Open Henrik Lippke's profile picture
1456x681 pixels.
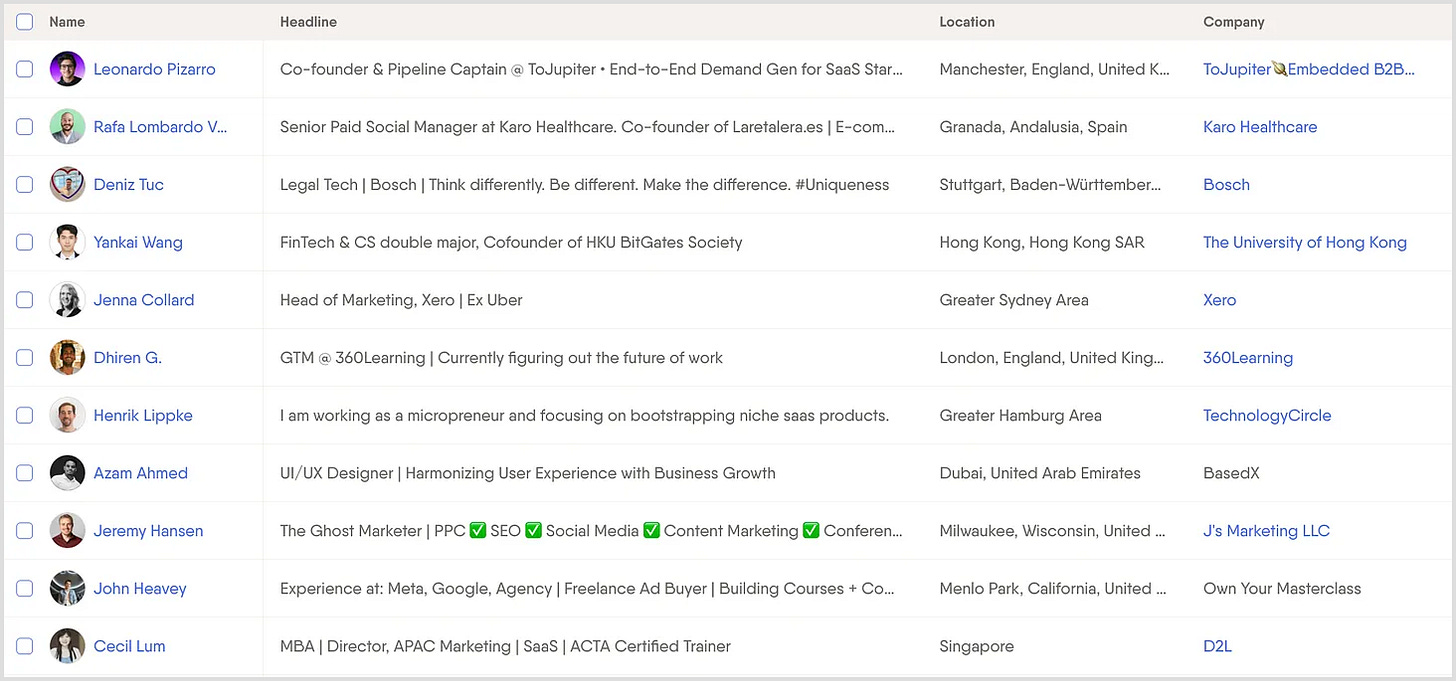tap(67, 415)
